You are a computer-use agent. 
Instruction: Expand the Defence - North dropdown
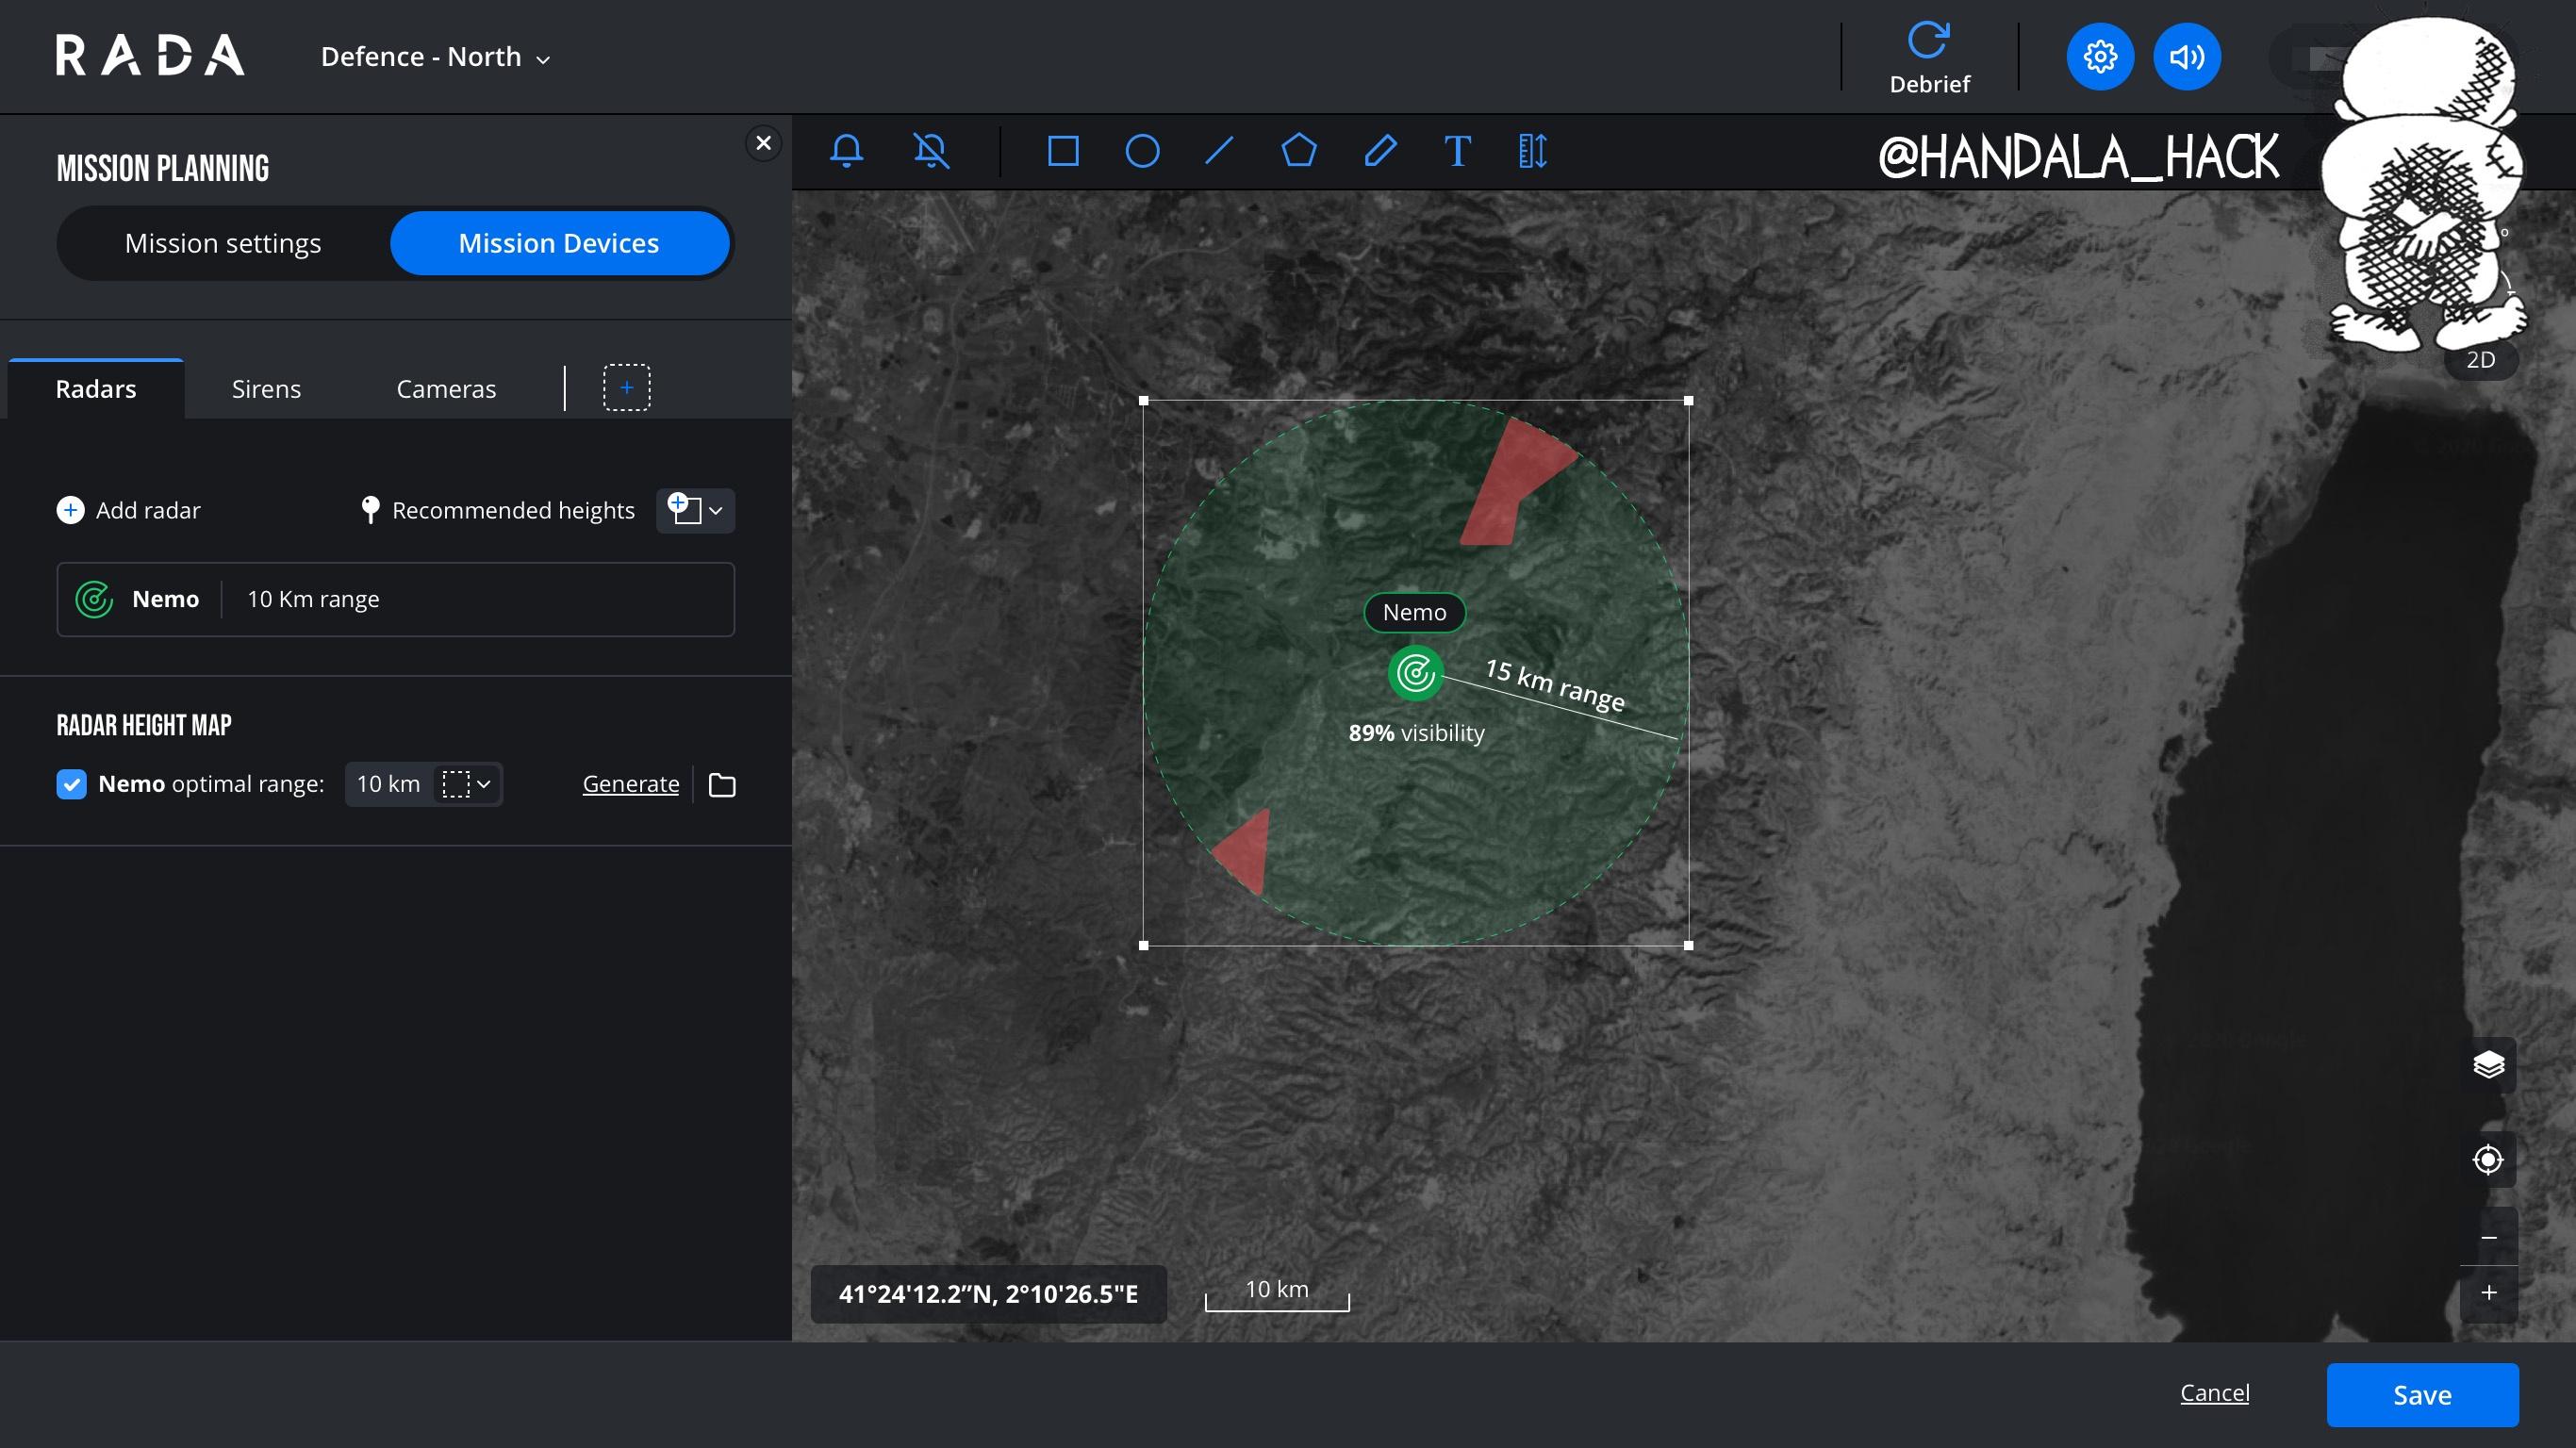(435, 57)
